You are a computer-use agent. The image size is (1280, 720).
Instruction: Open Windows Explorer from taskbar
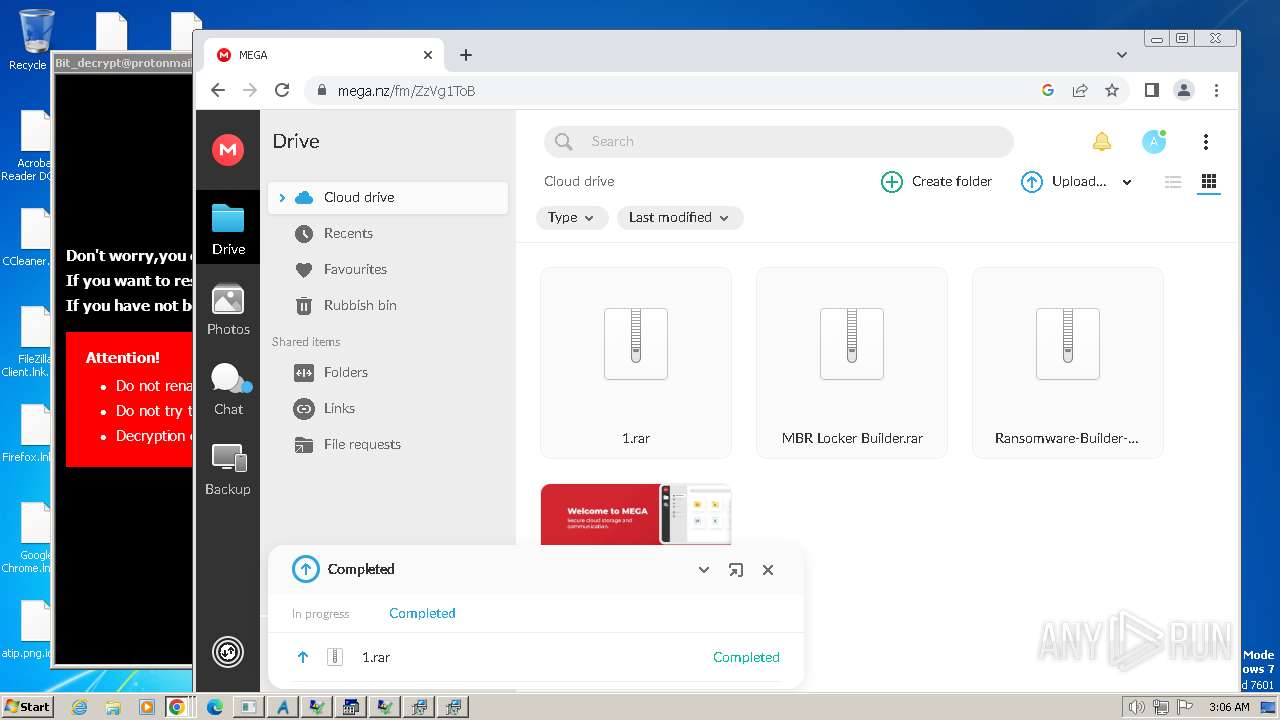(x=113, y=707)
